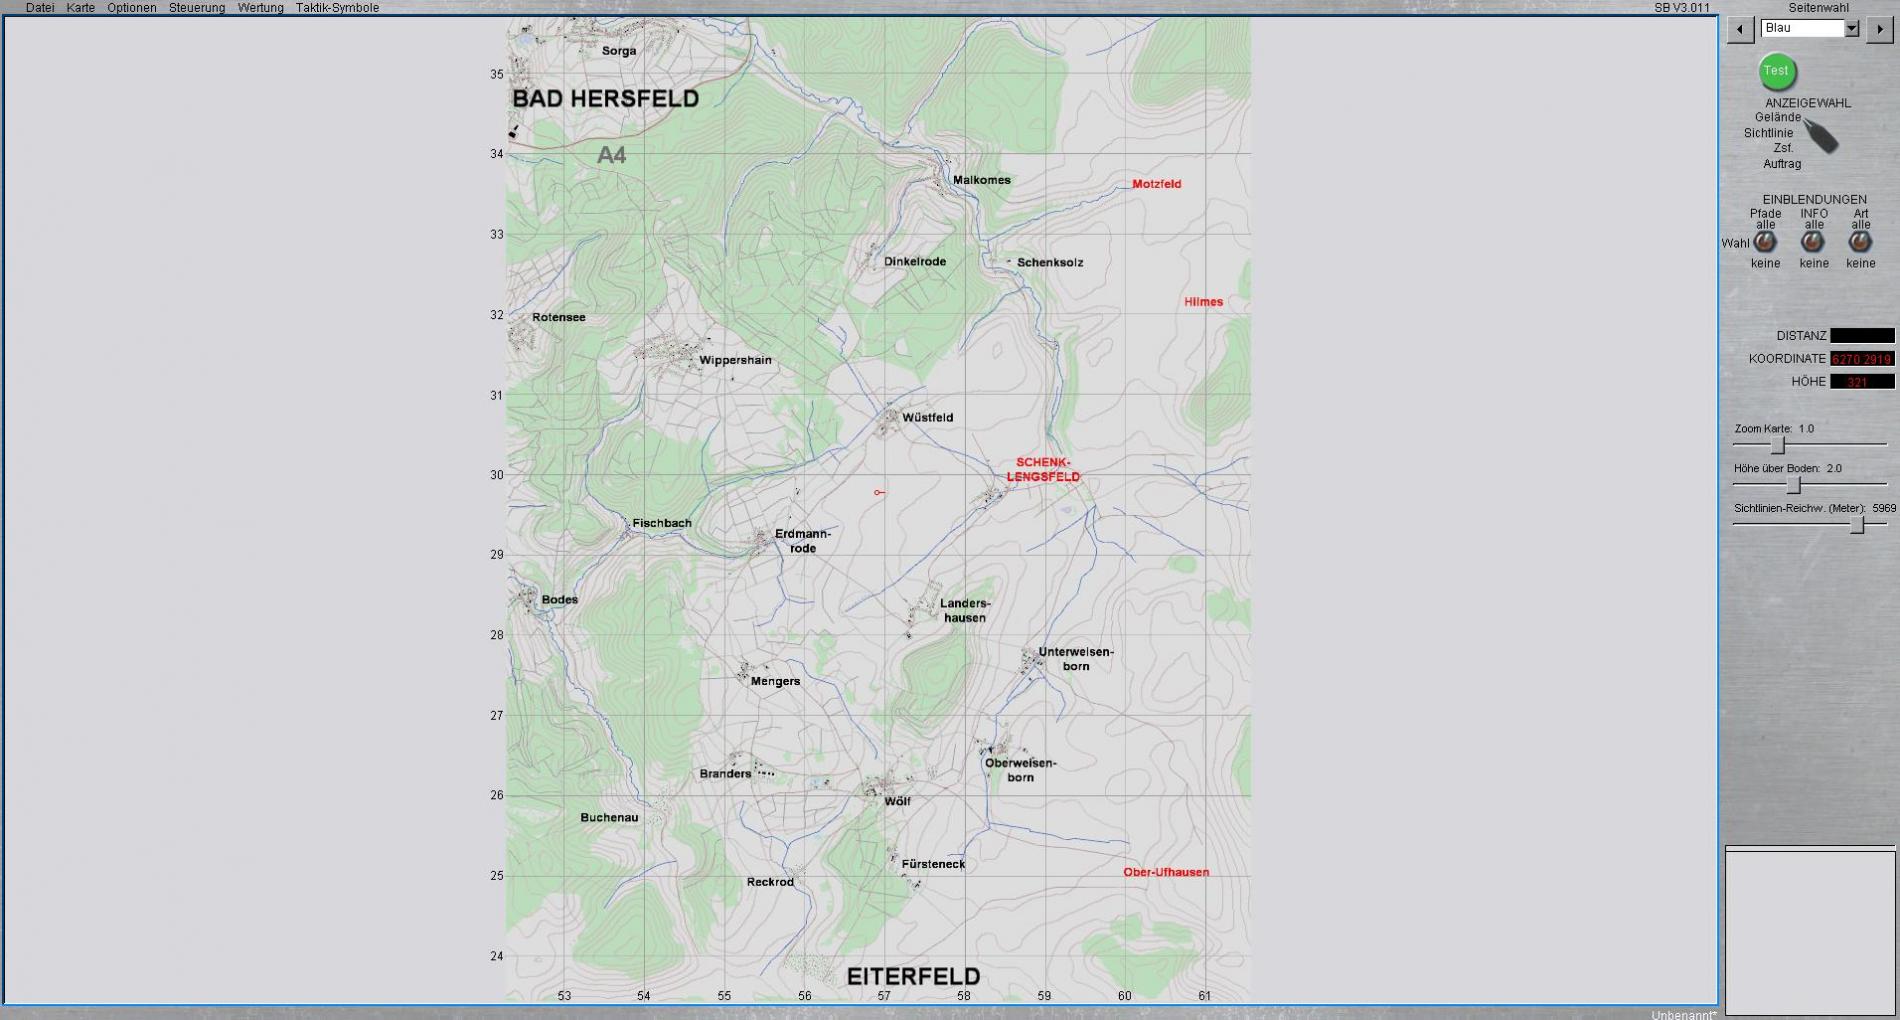Screen dimensions: 1900x1020
Task: Click the Anzeigewahl rotary selector knob
Action: point(1822,136)
